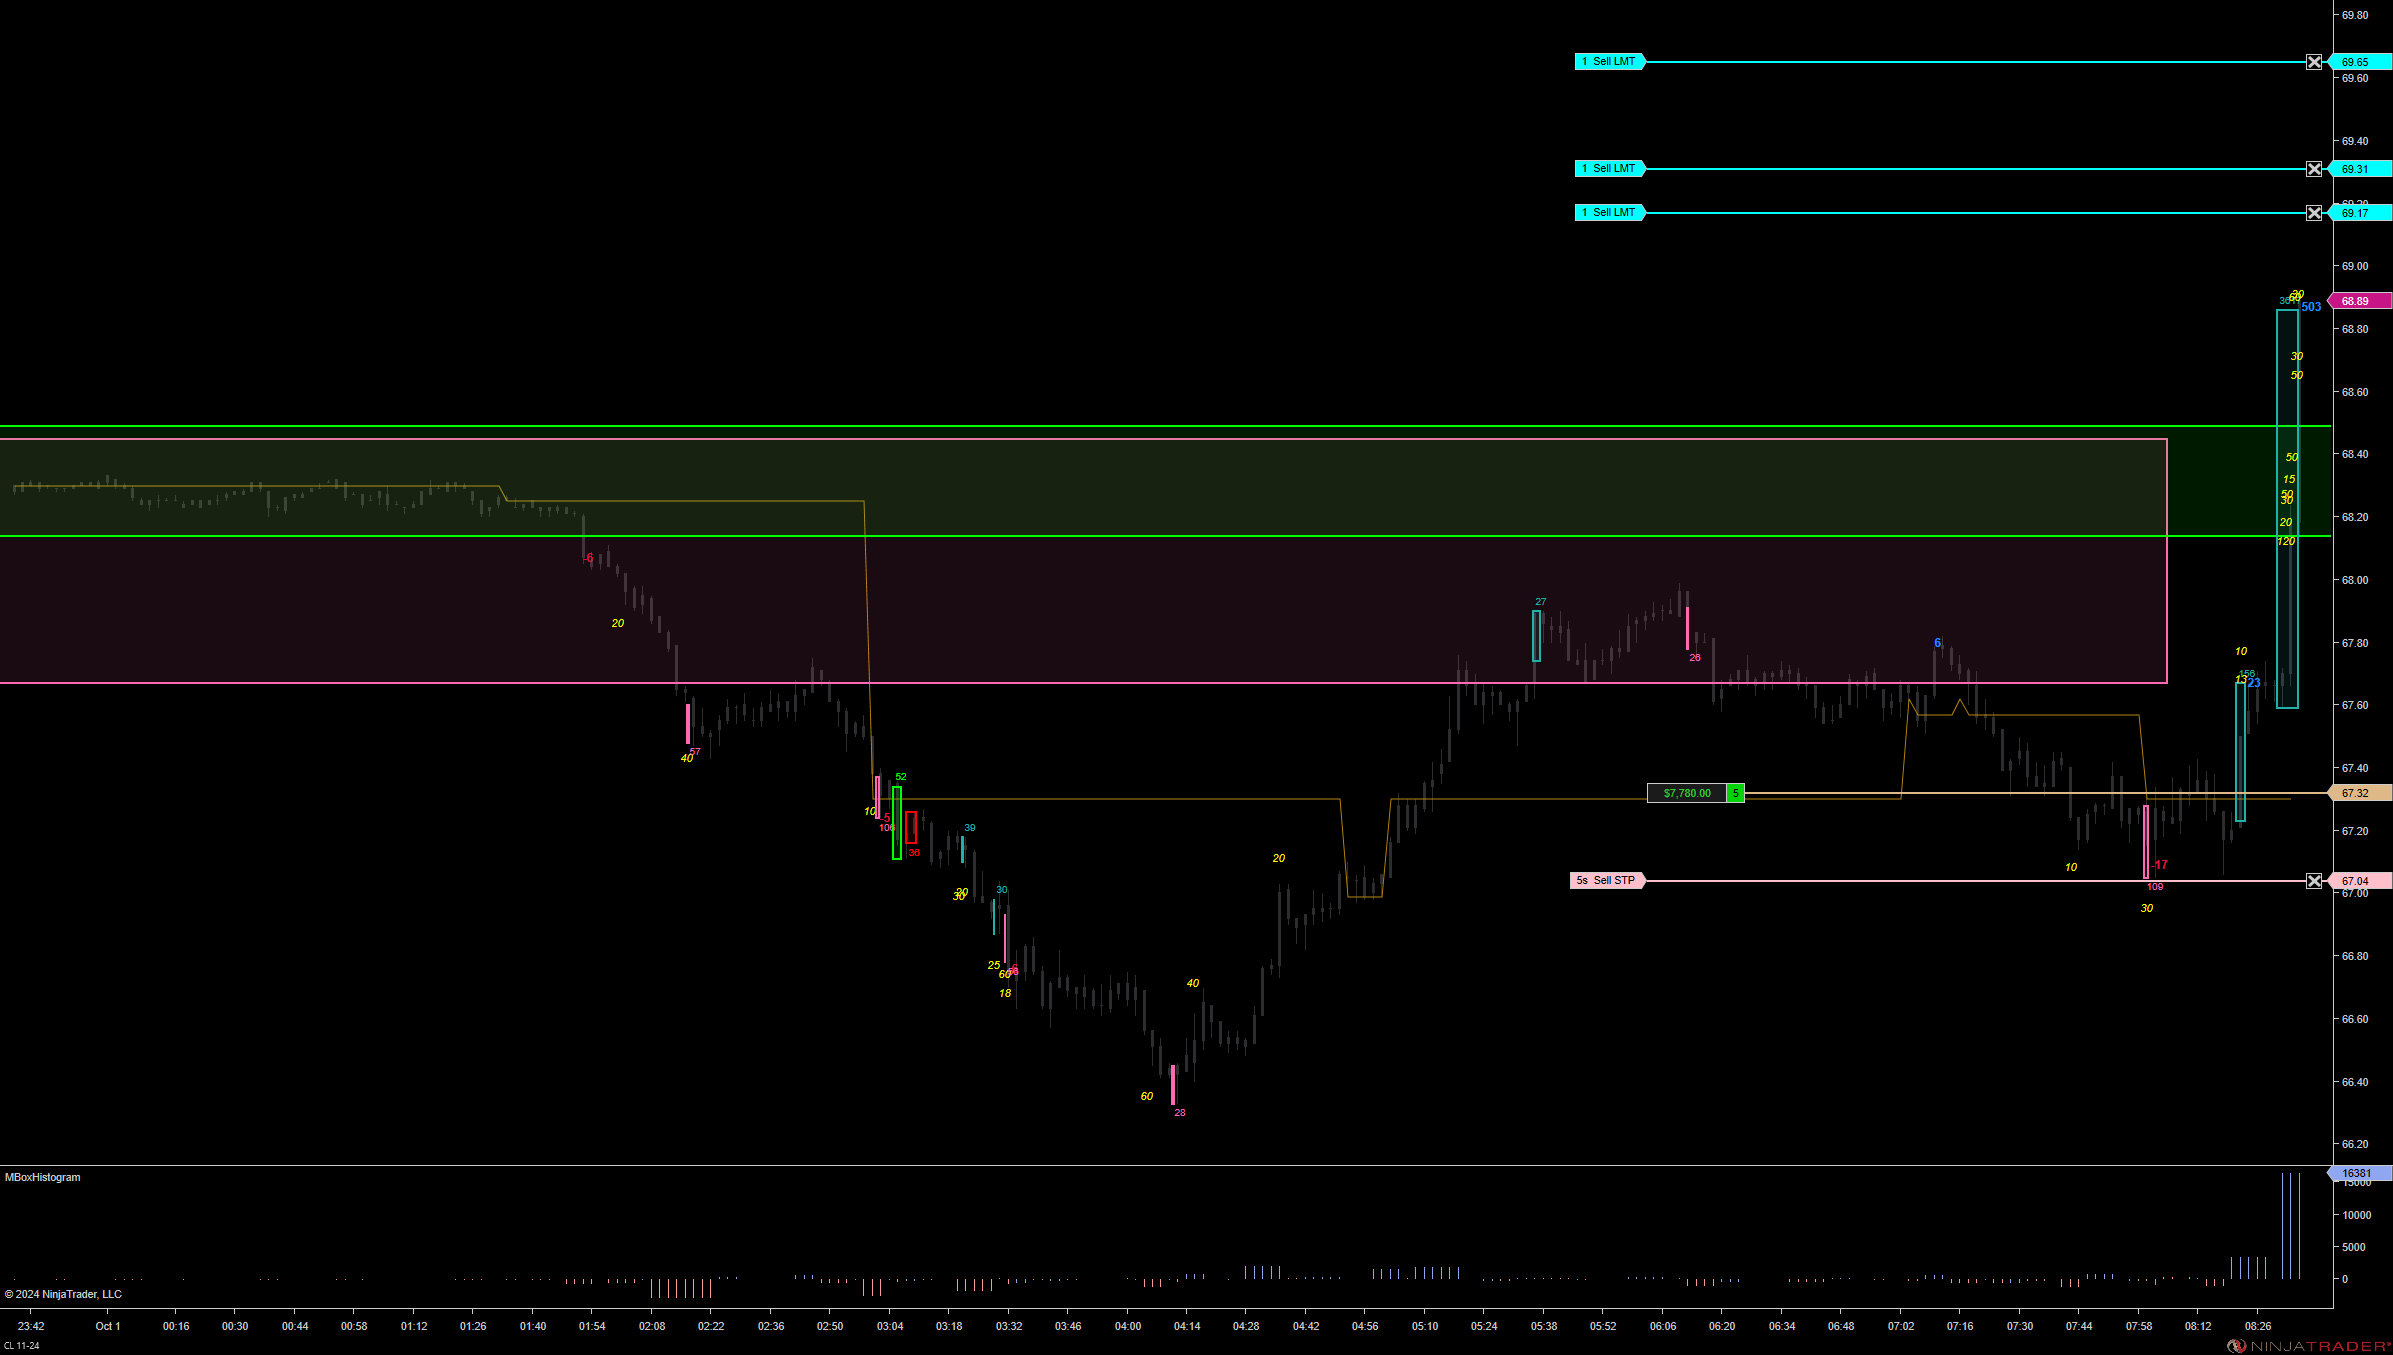The width and height of the screenshot is (2393, 1355).
Task: Click the 68.89 current price marker
Action: [2359, 301]
